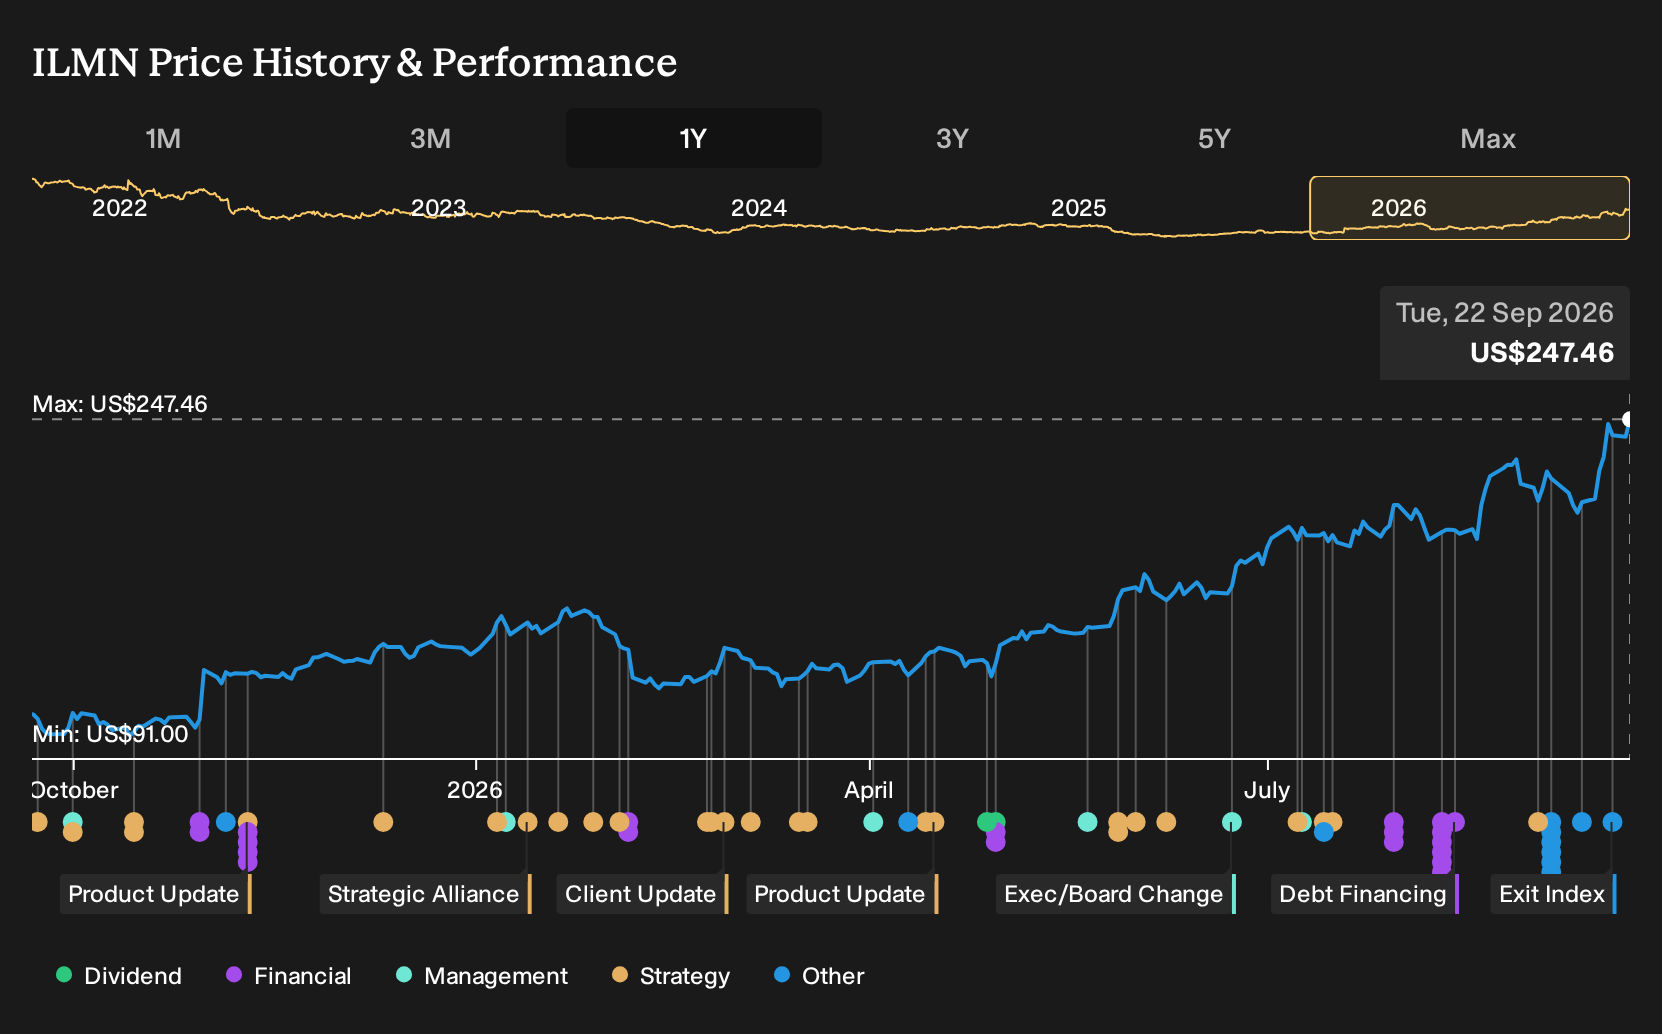
Task: Open the Client Update event label
Action: coord(642,894)
